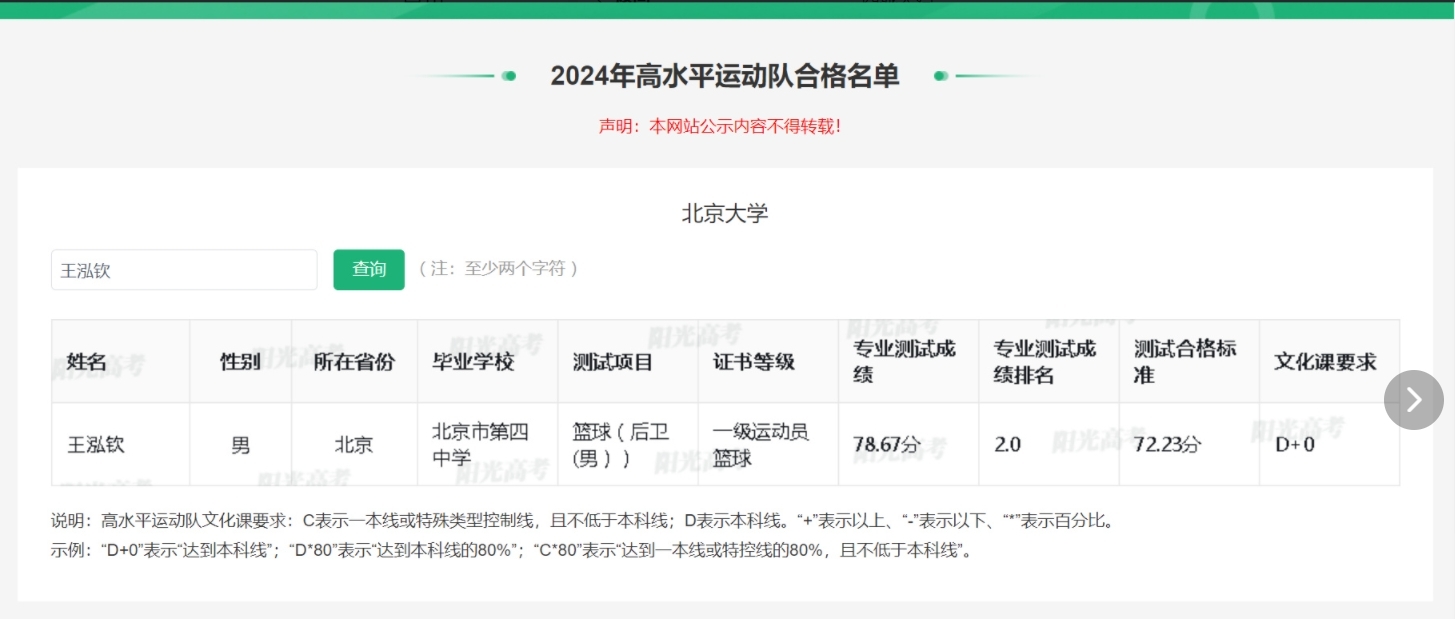Click the 性别 column header

tap(241, 362)
